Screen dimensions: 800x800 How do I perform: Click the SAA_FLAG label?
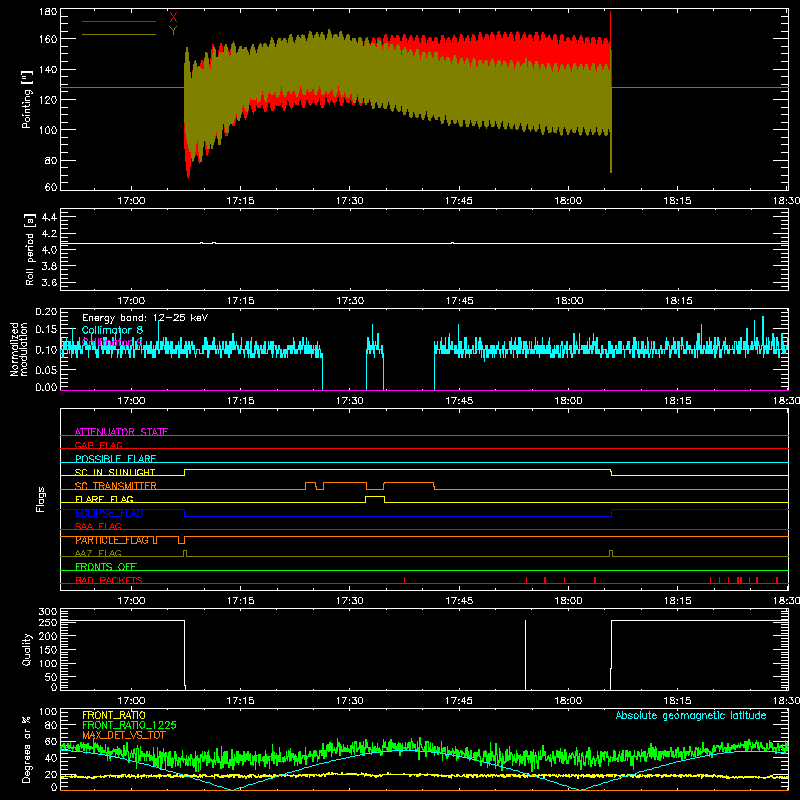[x=98, y=527]
